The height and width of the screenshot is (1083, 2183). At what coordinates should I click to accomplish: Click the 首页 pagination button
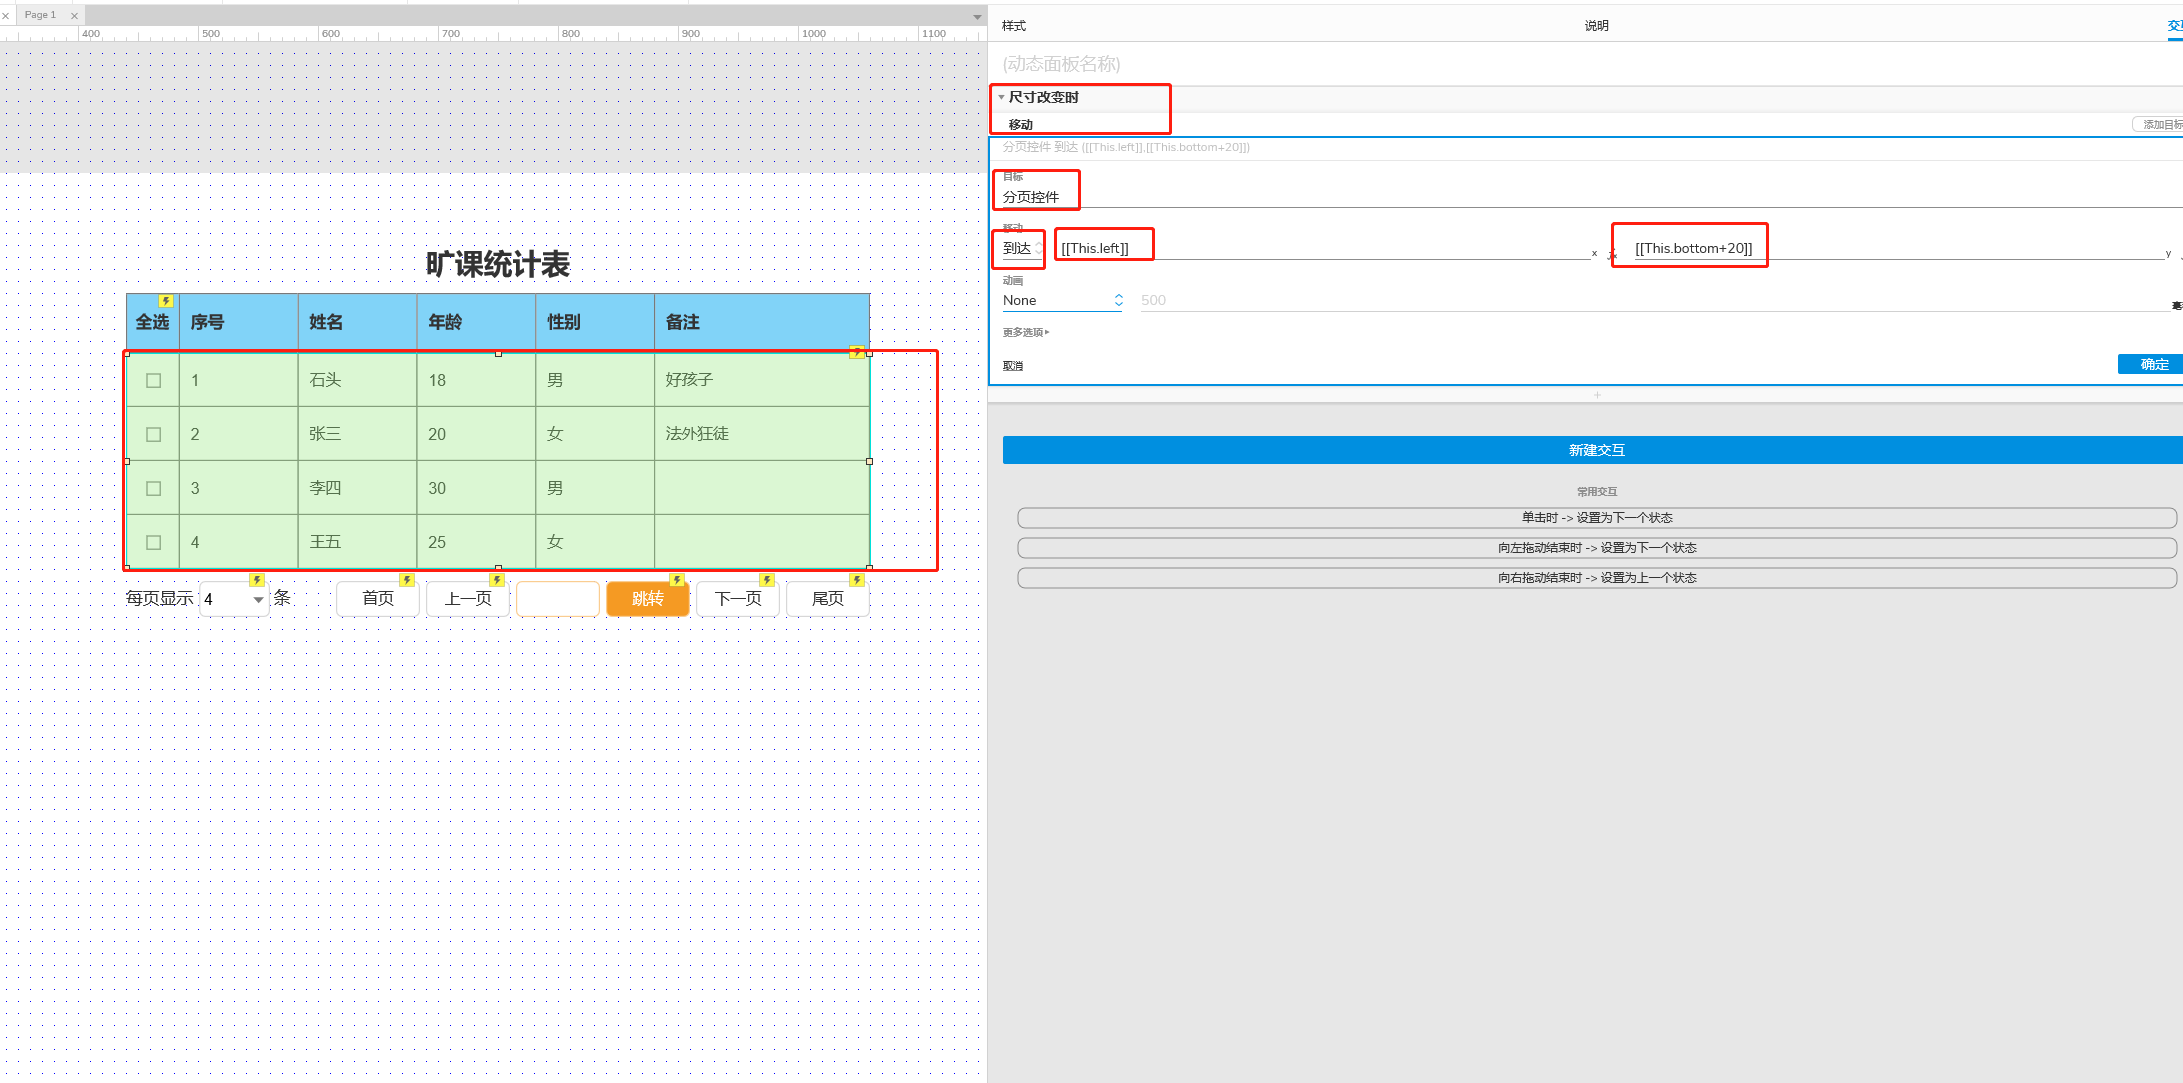(x=378, y=599)
